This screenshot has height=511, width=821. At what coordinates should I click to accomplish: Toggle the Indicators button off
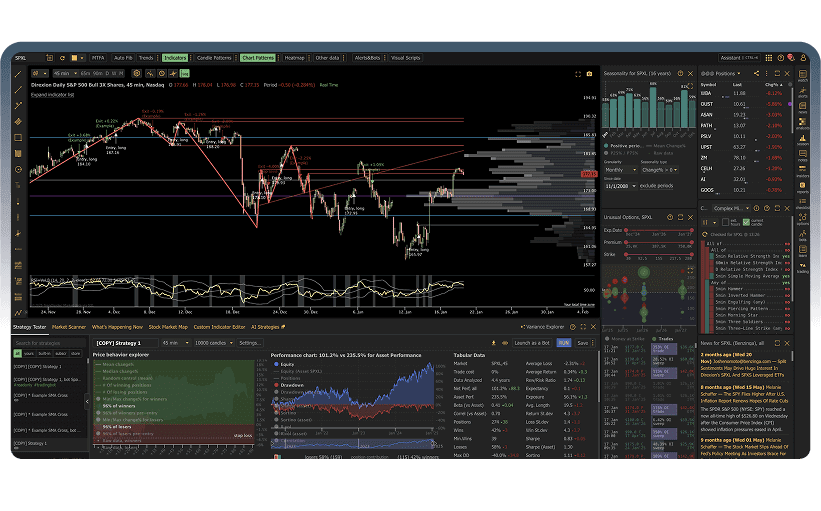point(175,58)
